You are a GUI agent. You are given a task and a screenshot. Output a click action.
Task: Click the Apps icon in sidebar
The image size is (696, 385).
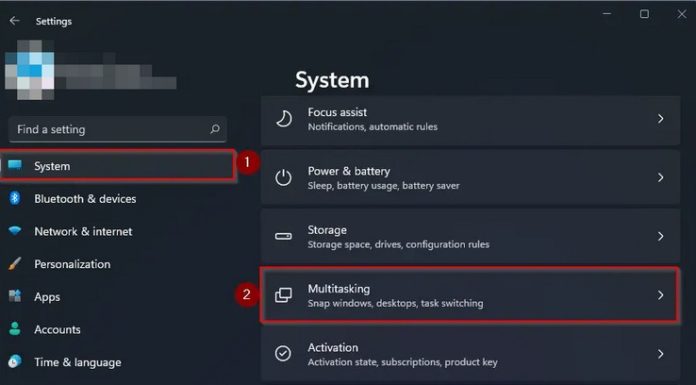pos(15,296)
